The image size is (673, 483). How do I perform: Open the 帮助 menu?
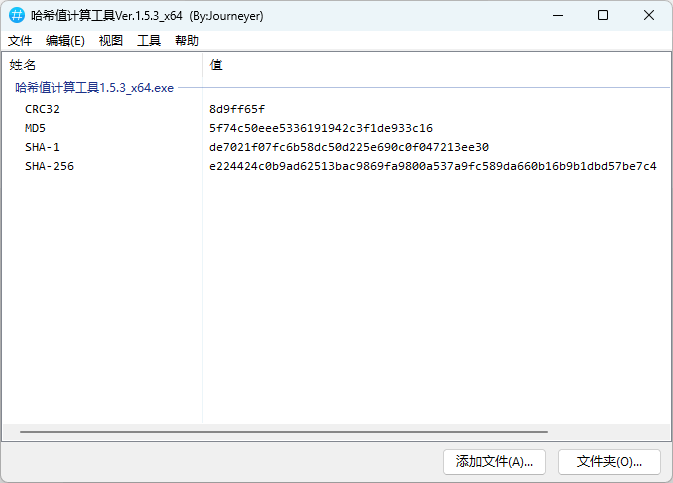[187, 41]
